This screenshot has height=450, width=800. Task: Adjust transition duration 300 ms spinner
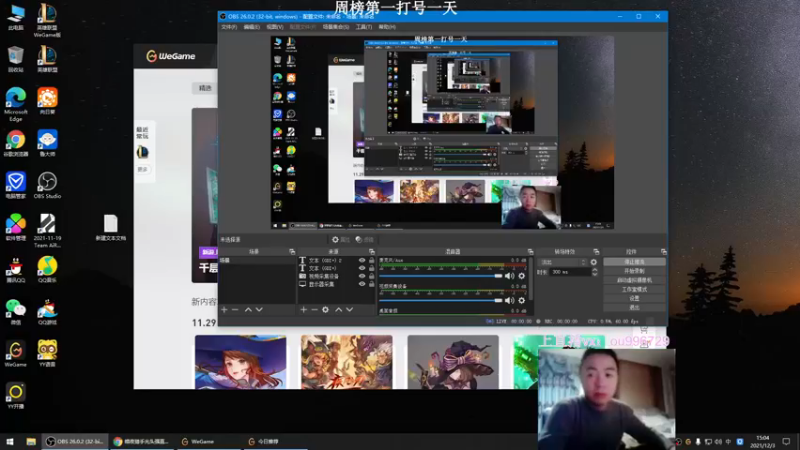(x=571, y=272)
